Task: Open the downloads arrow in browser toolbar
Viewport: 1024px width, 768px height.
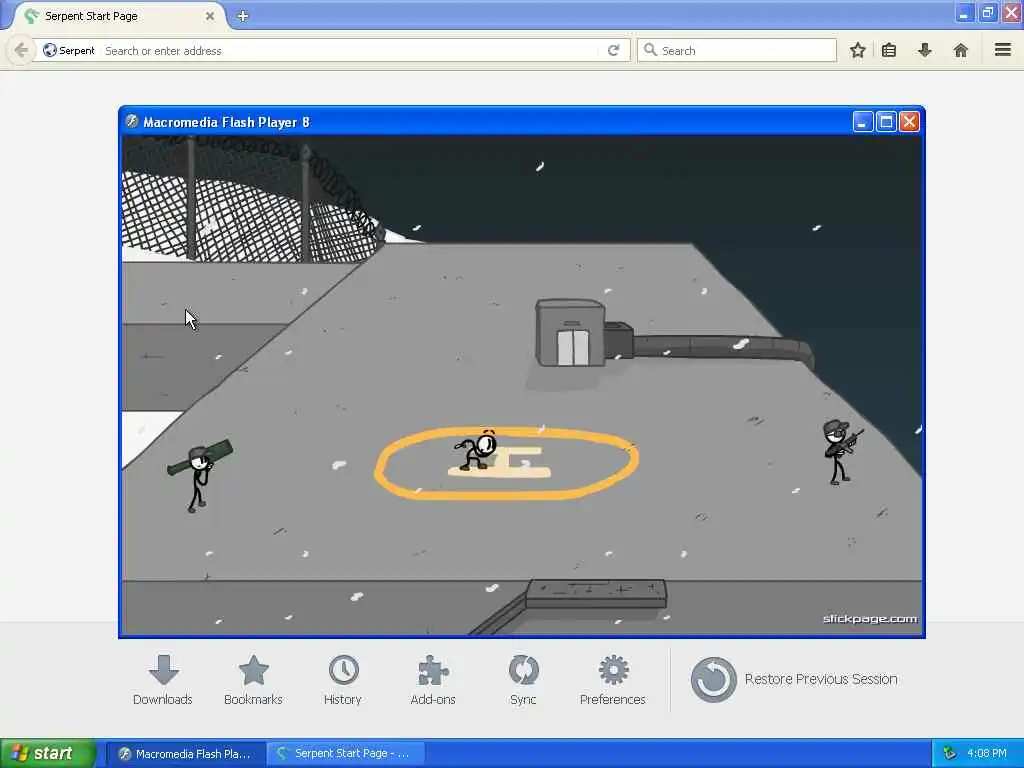Action: [x=925, y=50]
